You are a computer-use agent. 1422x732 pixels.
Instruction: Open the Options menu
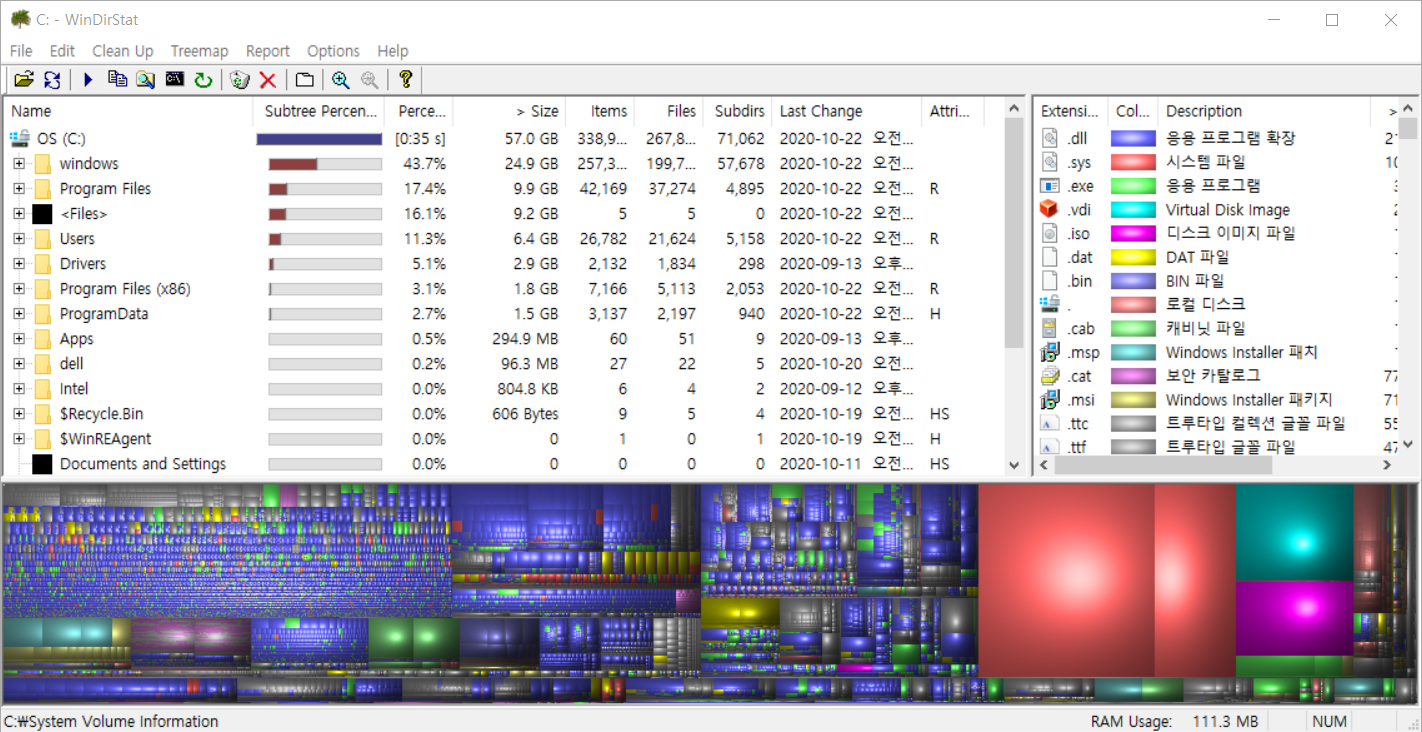[x=333, y=51]
